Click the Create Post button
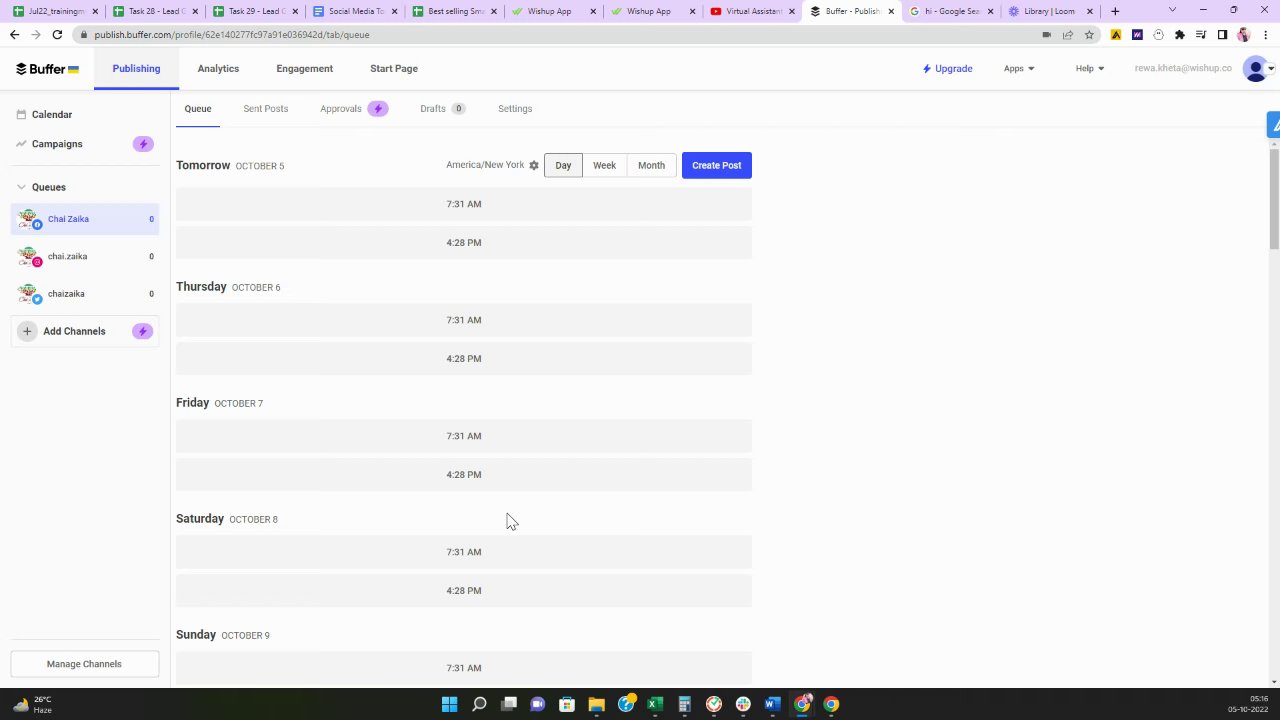1280x720 pixels. point(717,166)
